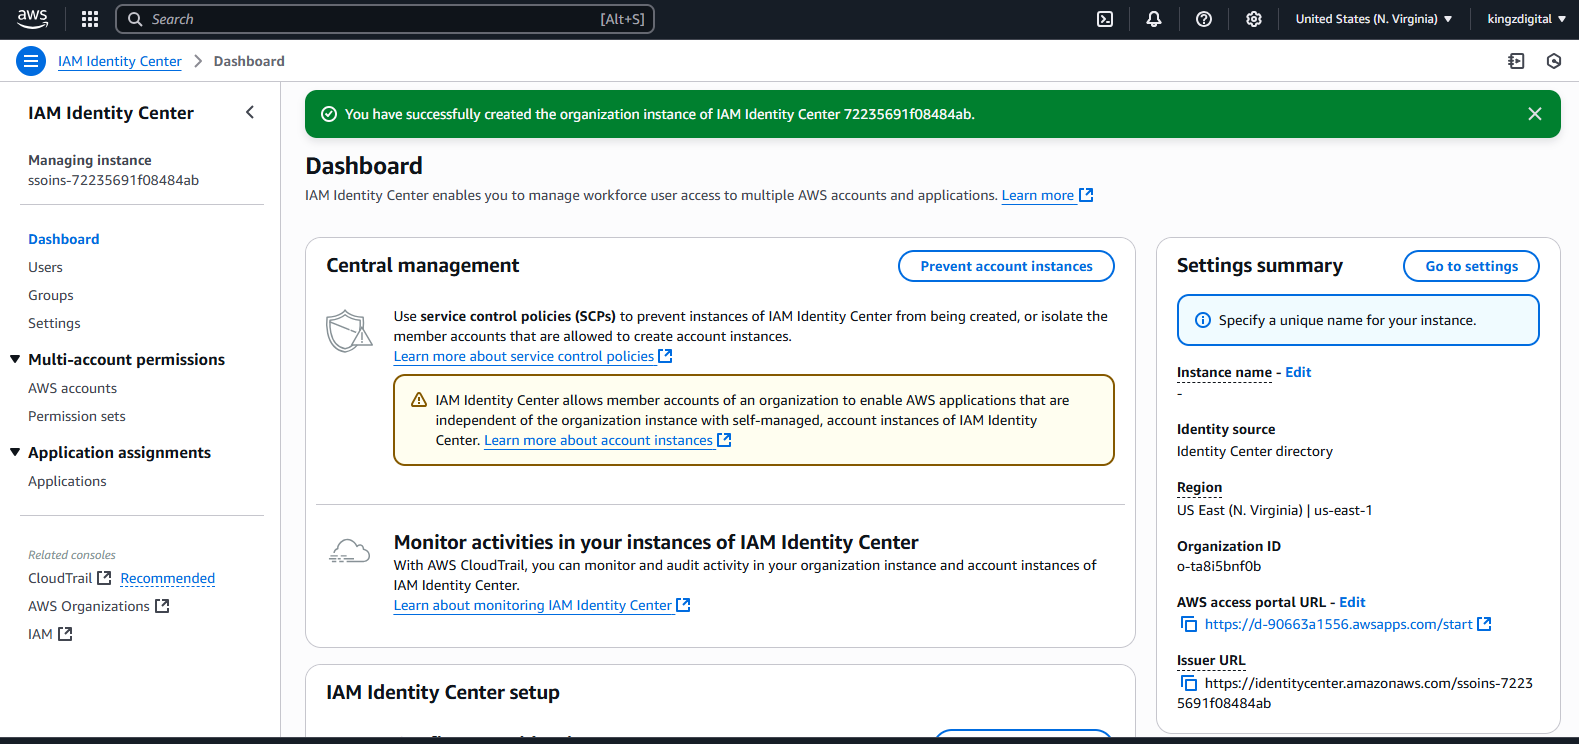
Task: Open Applications under Application assignments
Action: point(67,481)
